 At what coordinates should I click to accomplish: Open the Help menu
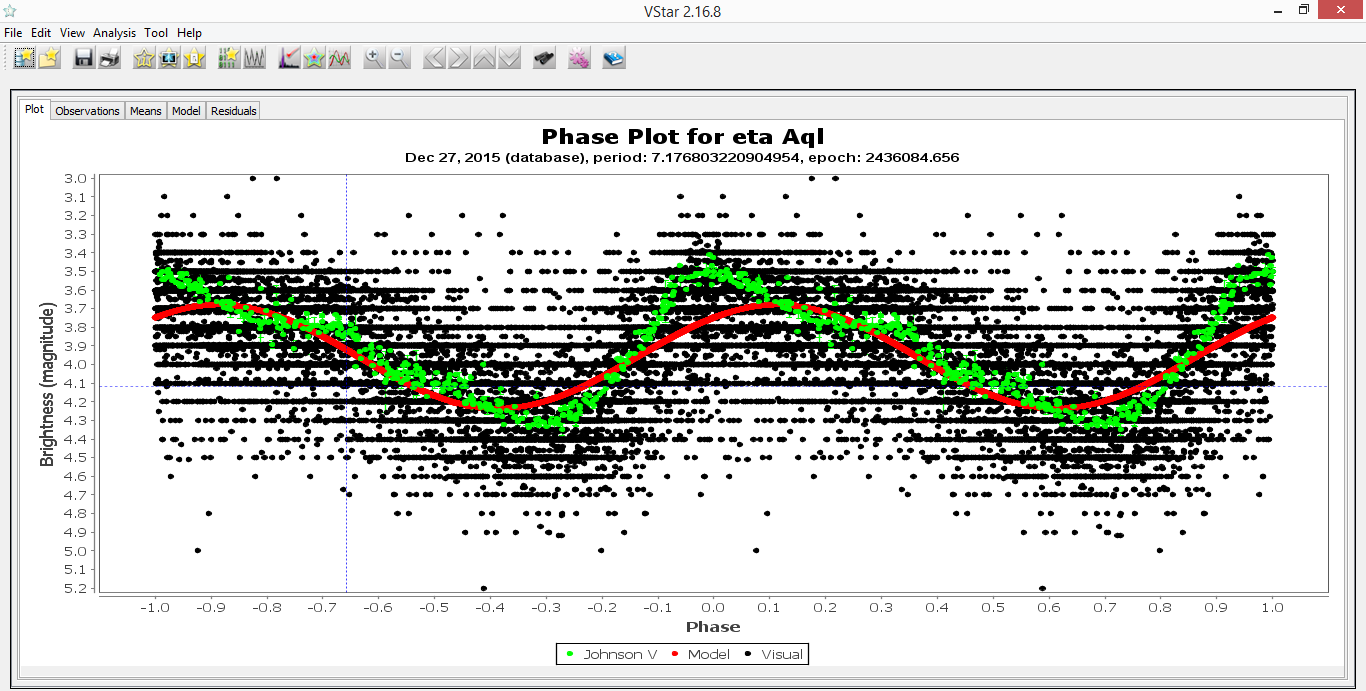189,33
